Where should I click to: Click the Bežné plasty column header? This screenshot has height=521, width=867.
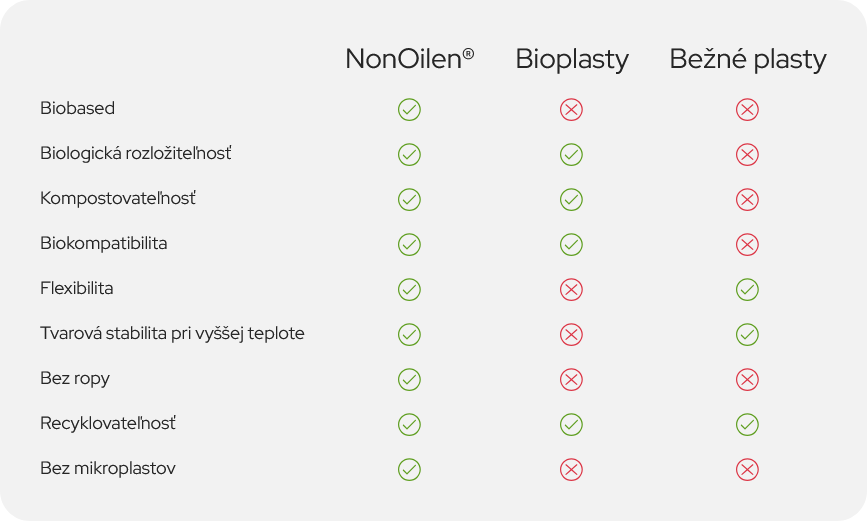748,60
